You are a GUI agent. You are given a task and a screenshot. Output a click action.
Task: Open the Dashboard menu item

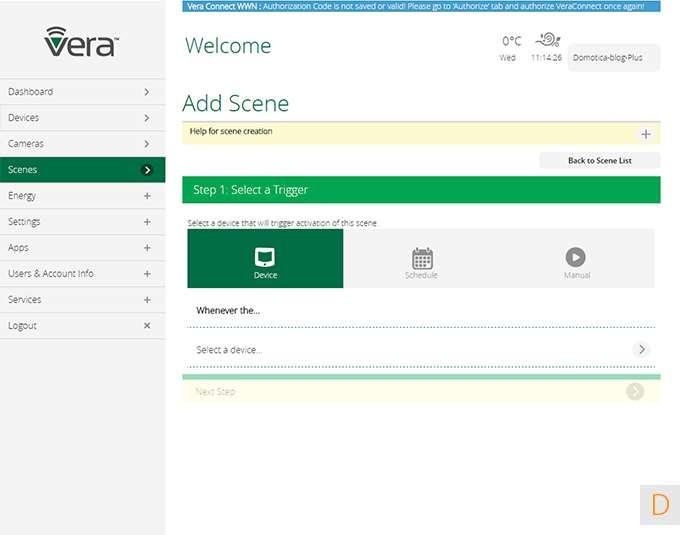click(x=82, y=92)
